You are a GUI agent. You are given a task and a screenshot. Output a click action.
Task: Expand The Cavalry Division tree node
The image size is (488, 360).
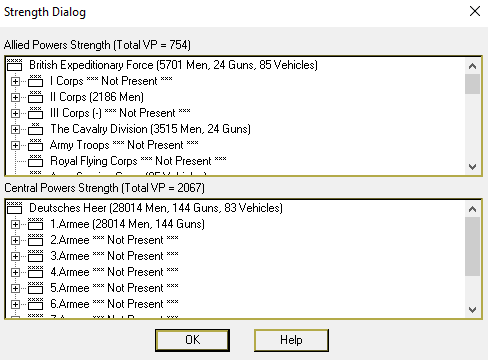15,129
